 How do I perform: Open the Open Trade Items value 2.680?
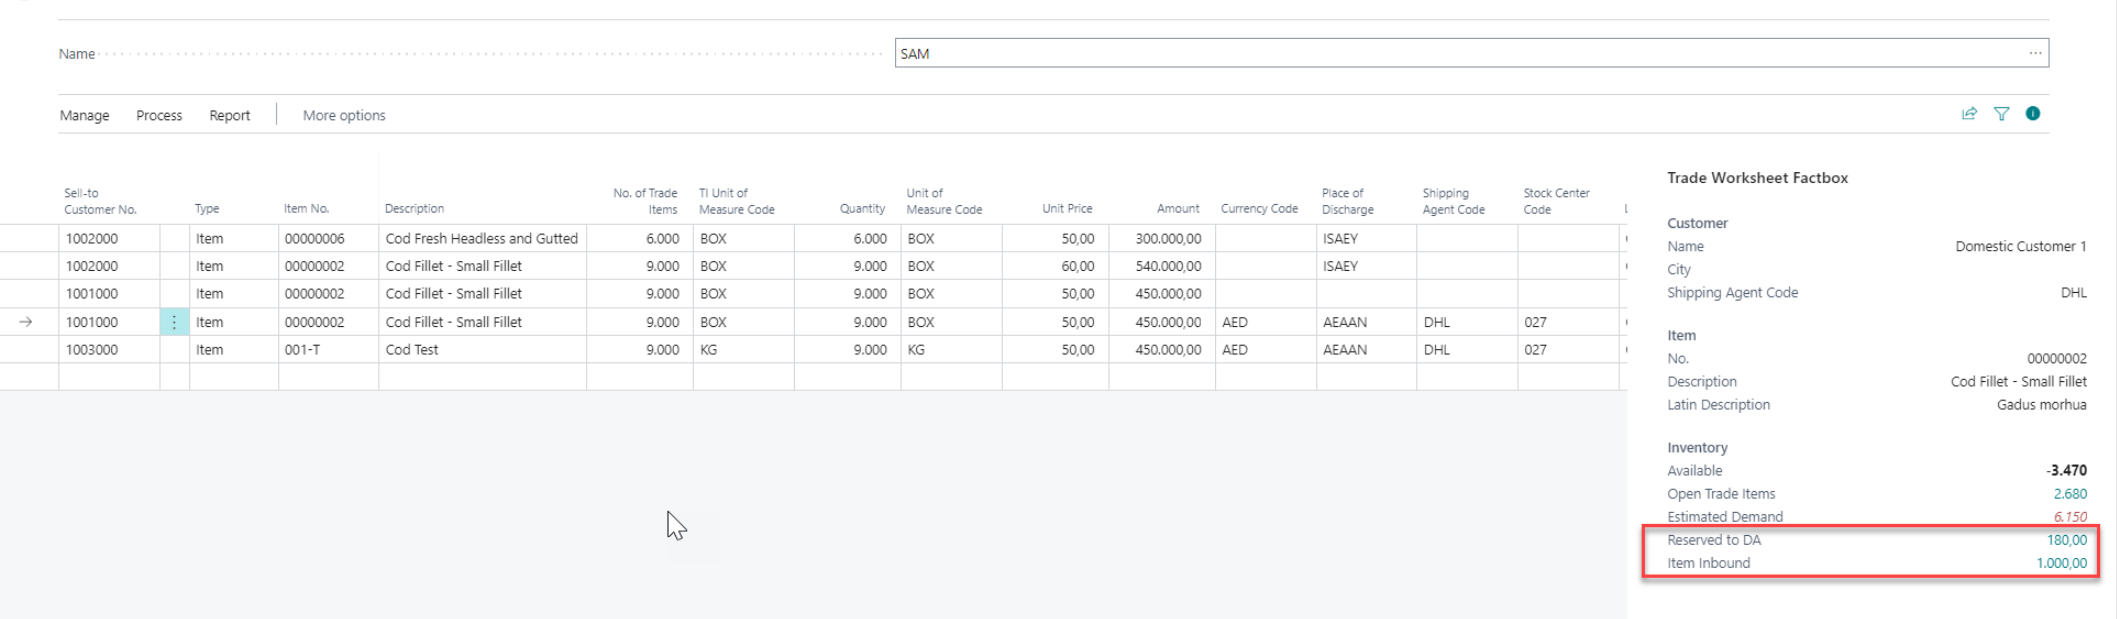(x=2069, y=494)
